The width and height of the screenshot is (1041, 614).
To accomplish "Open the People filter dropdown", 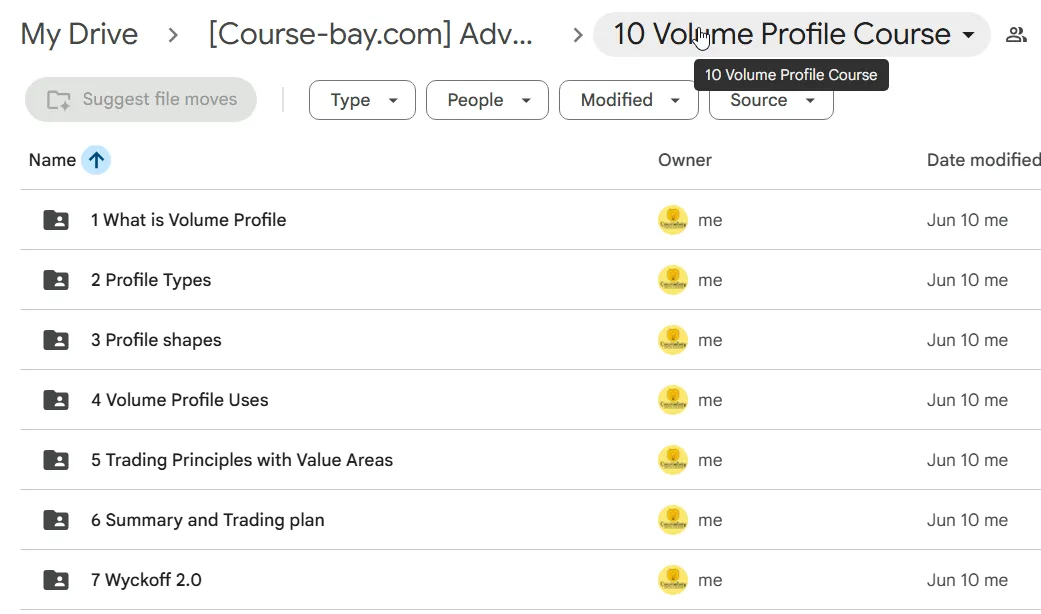I will (x=487, y=100).
